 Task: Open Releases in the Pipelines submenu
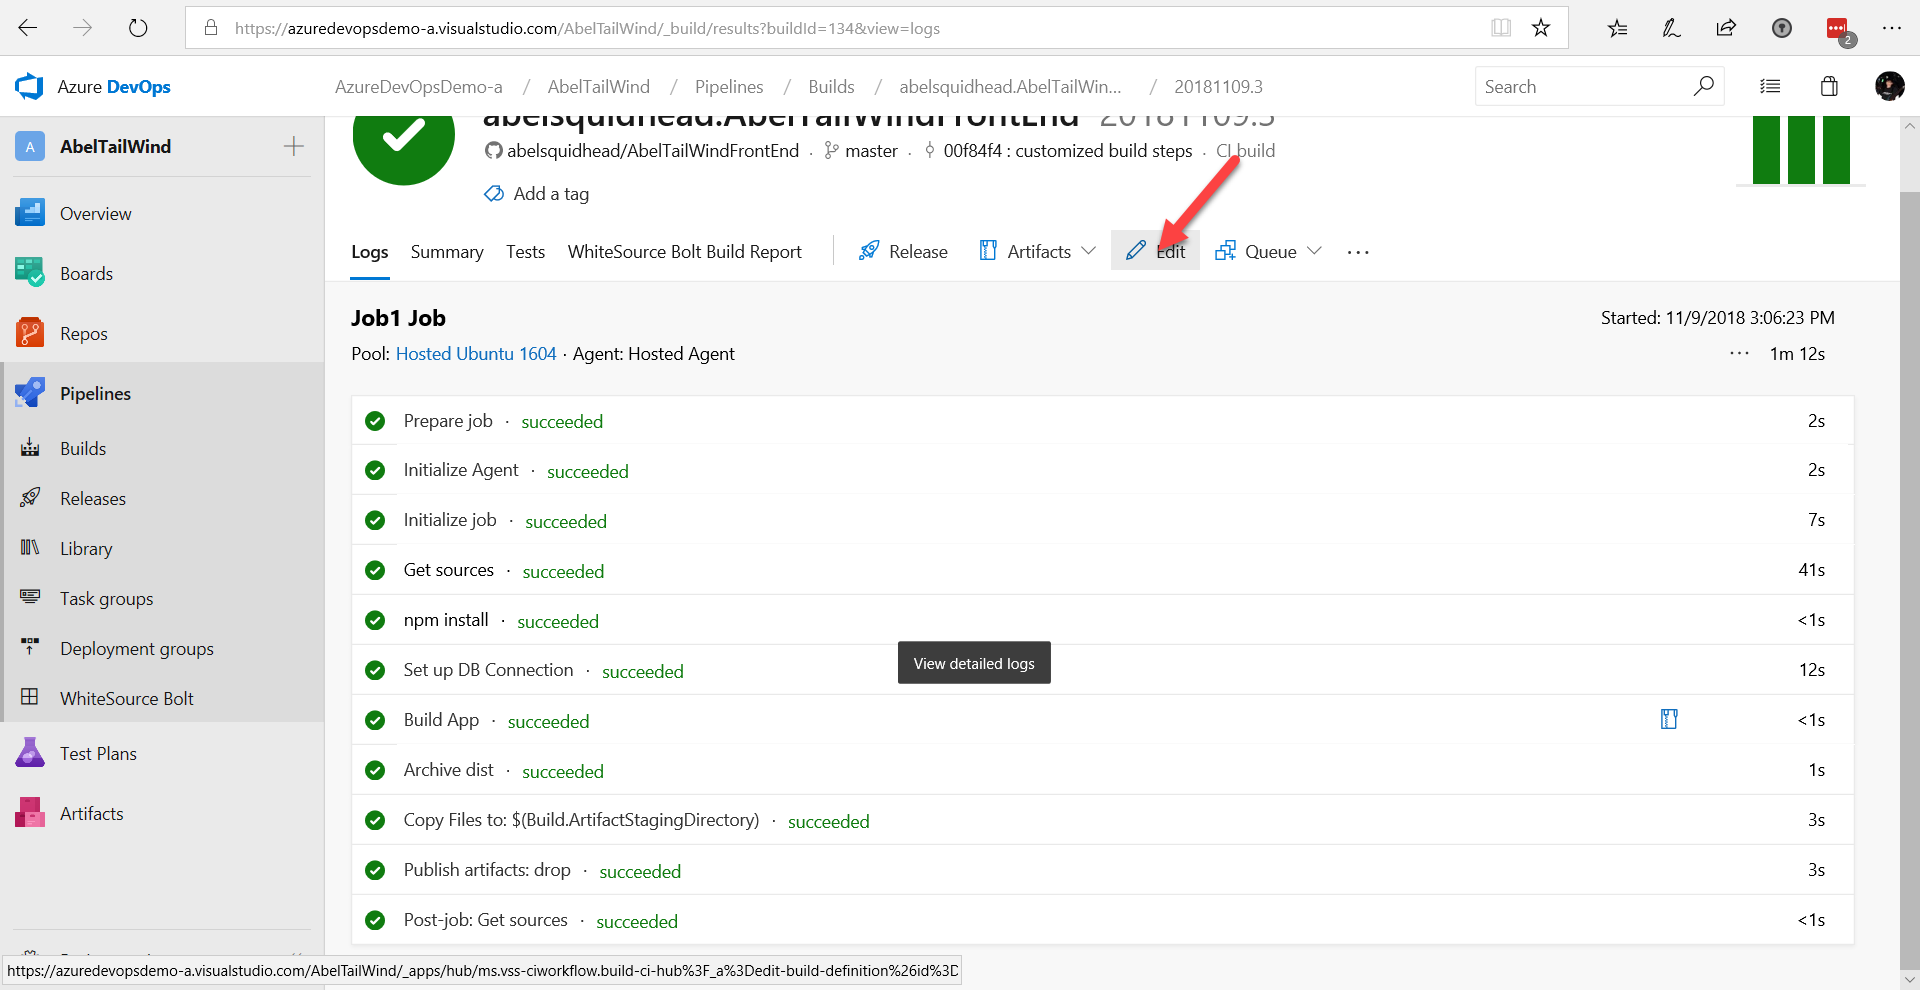tap(92, 498)
